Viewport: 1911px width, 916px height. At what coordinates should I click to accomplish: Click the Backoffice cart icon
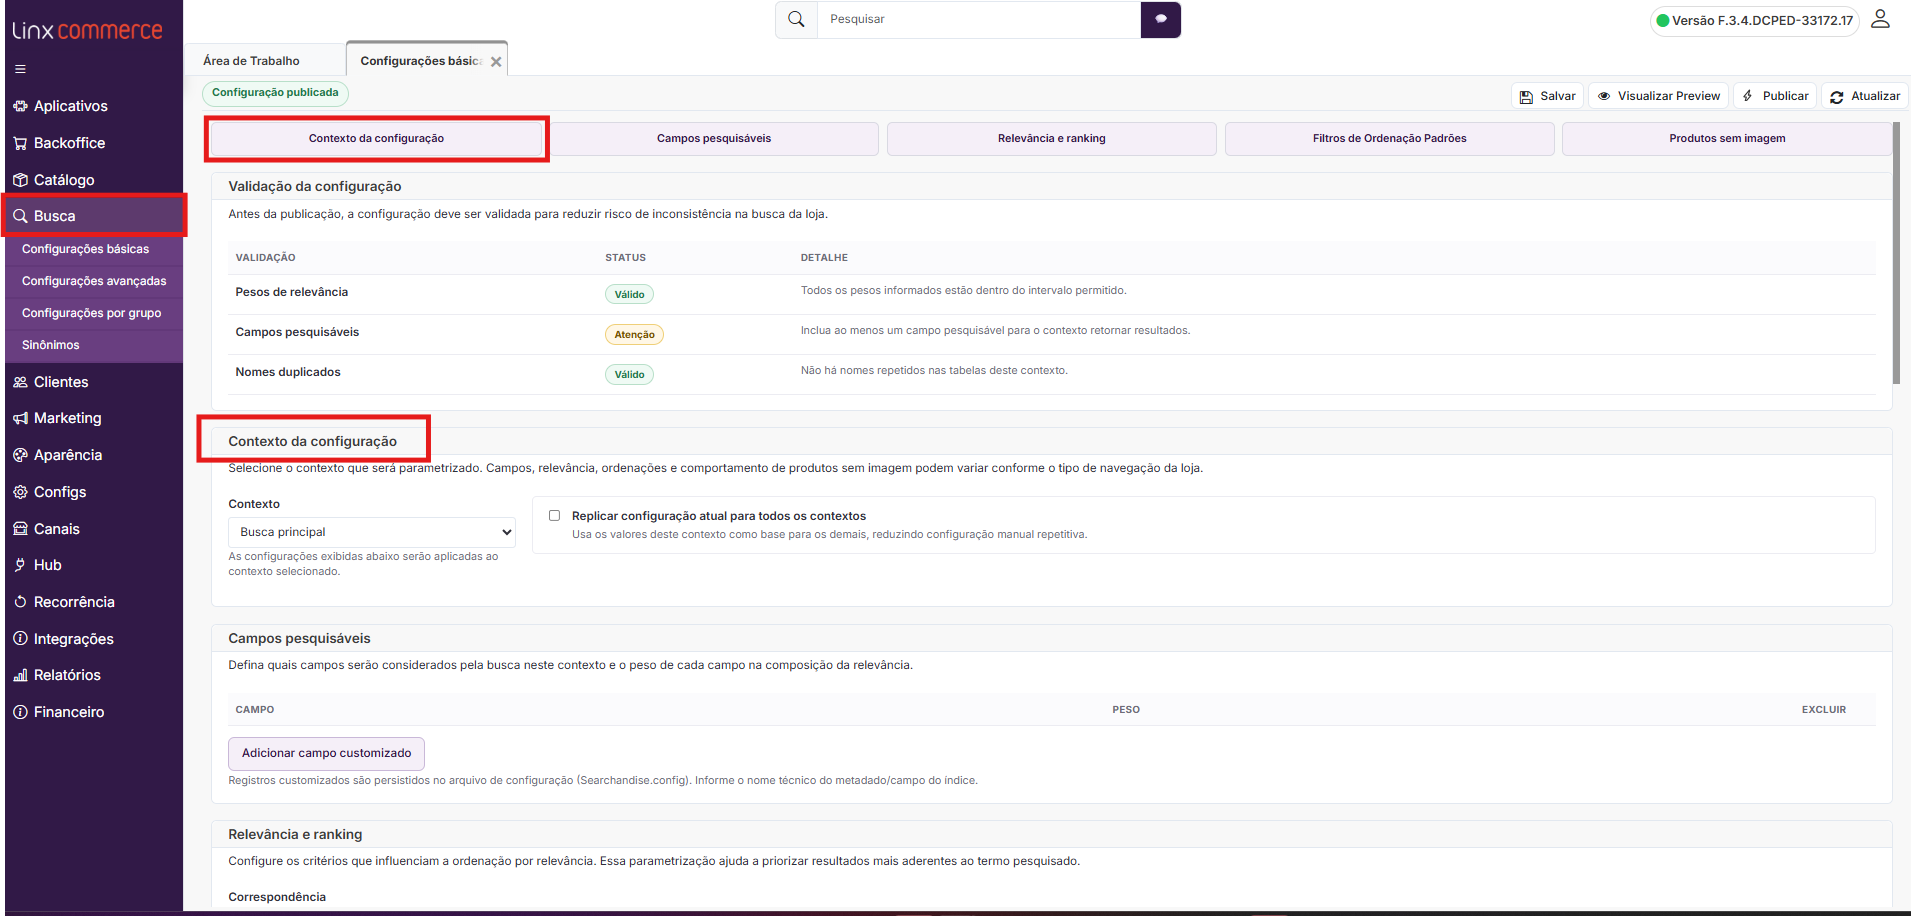pos(20,143)
